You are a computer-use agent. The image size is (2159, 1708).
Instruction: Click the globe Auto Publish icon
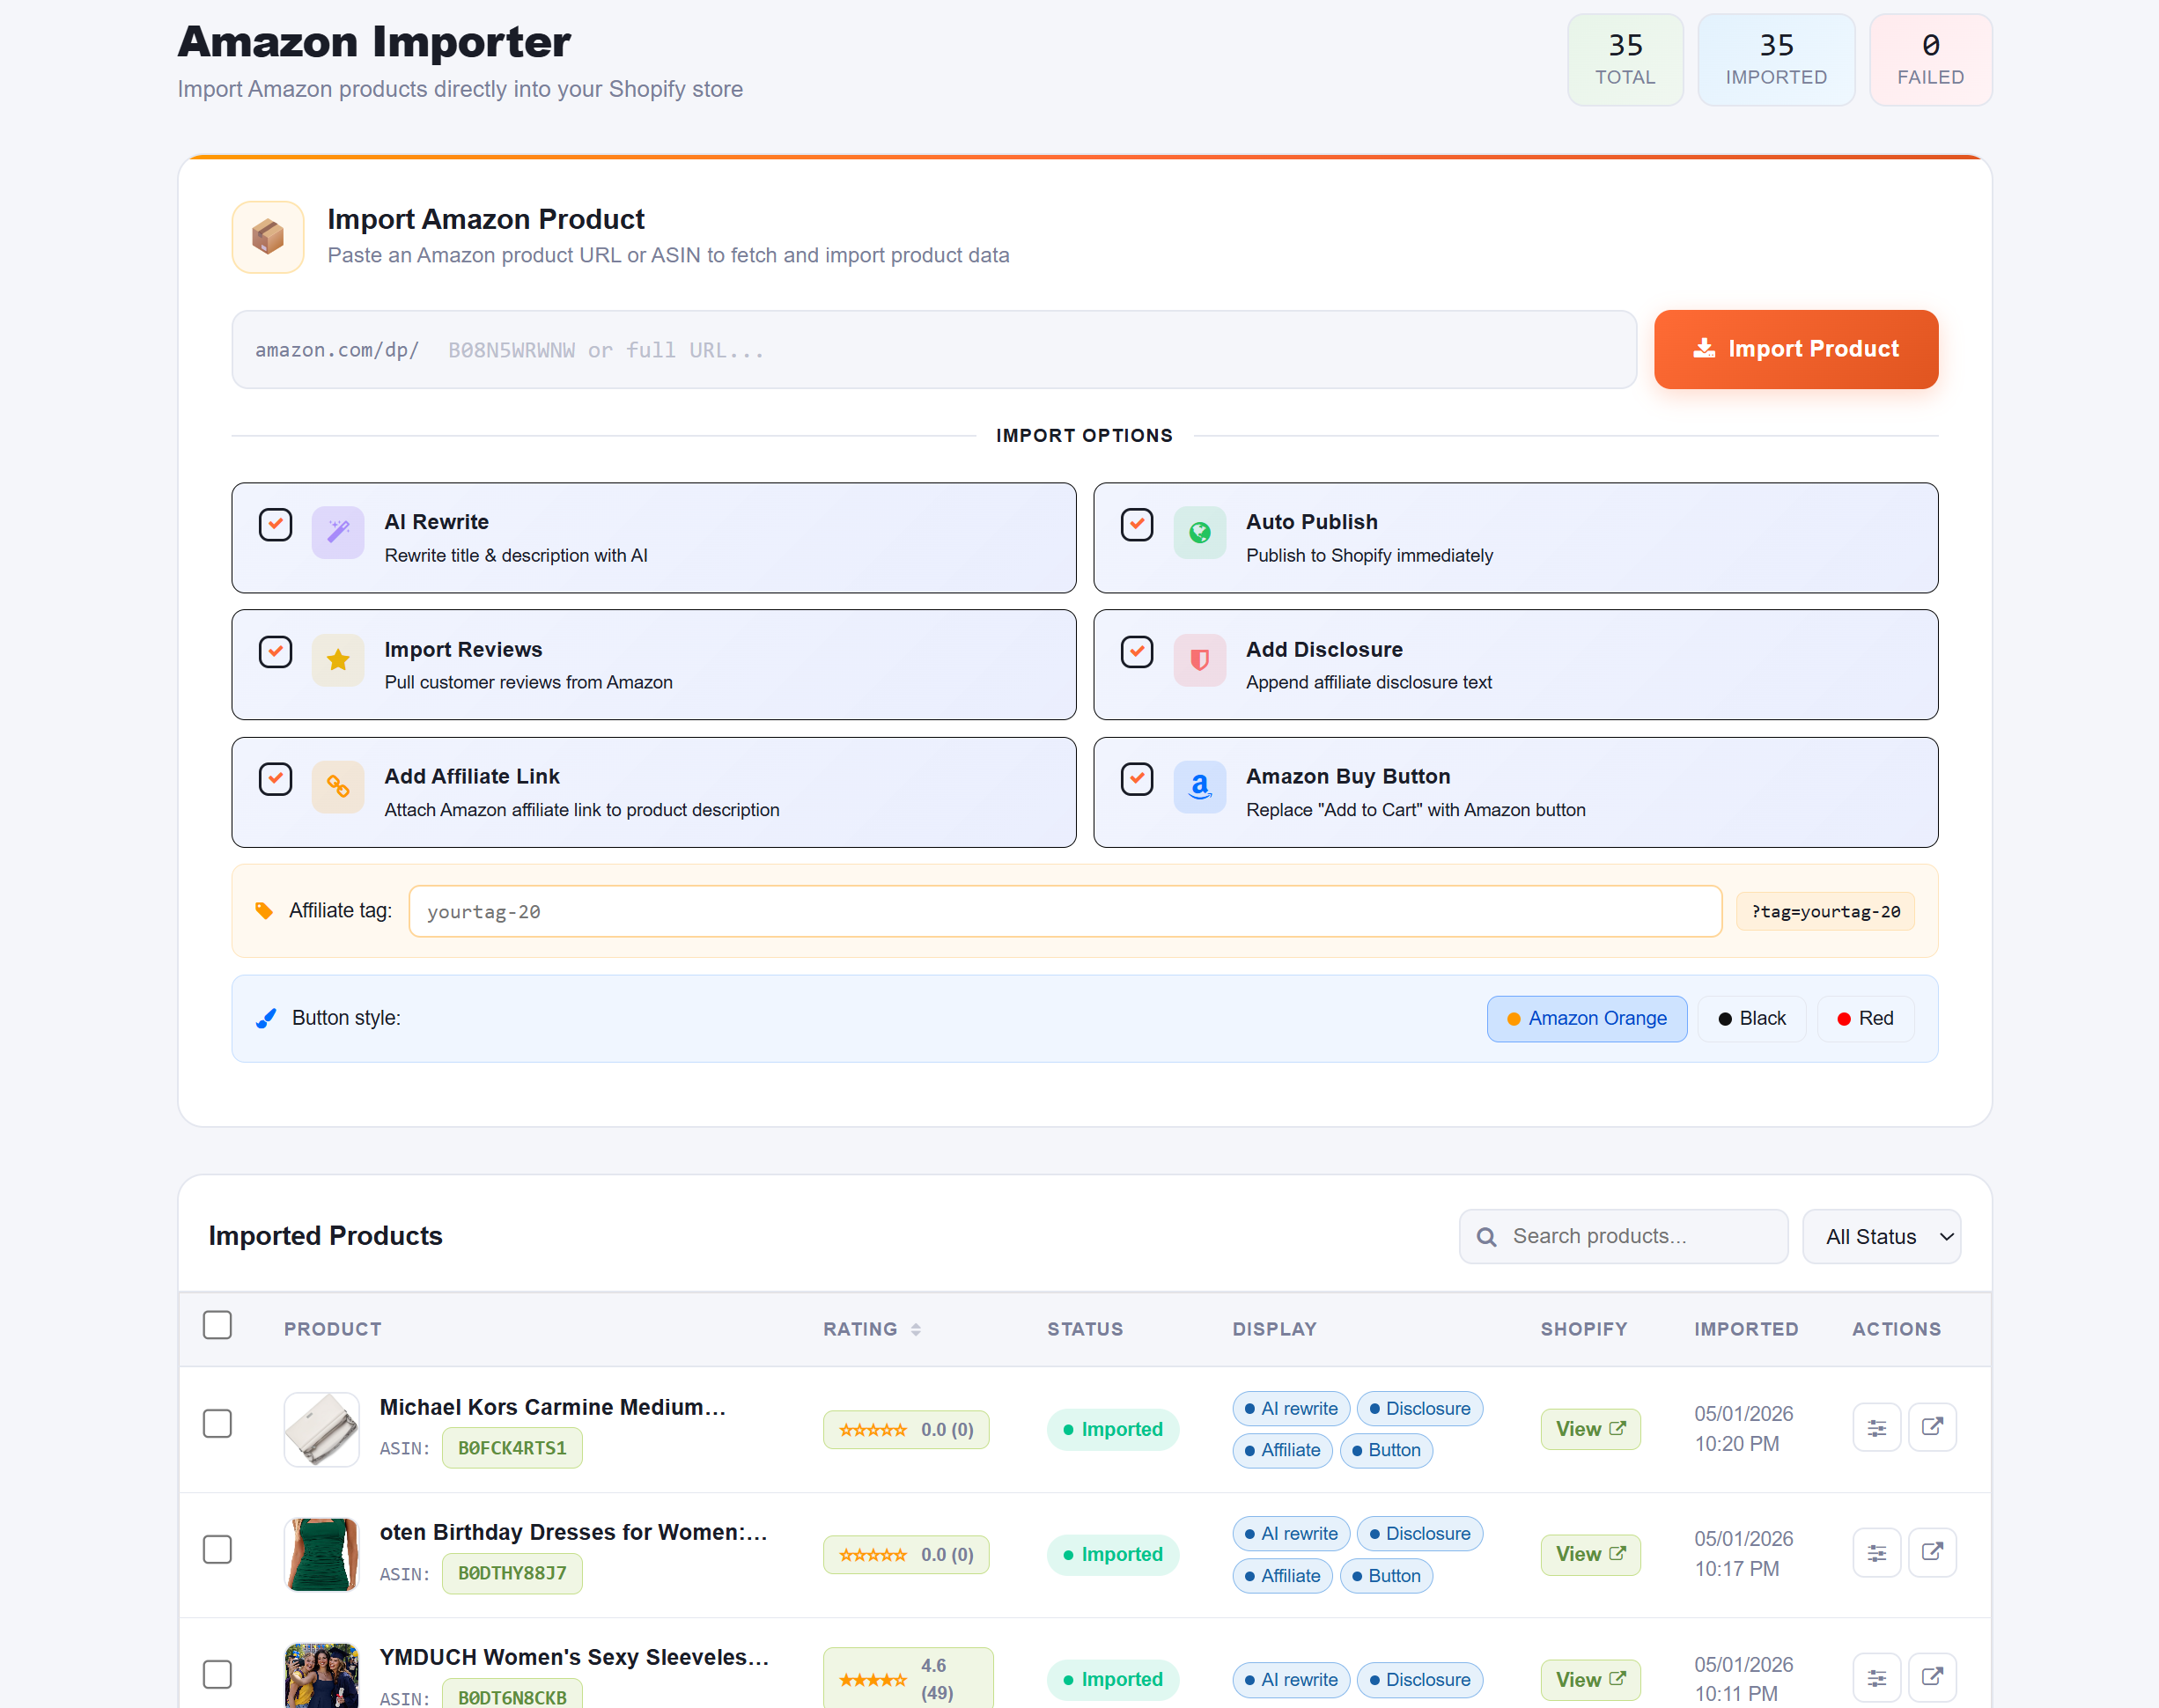coord(1200,531)
